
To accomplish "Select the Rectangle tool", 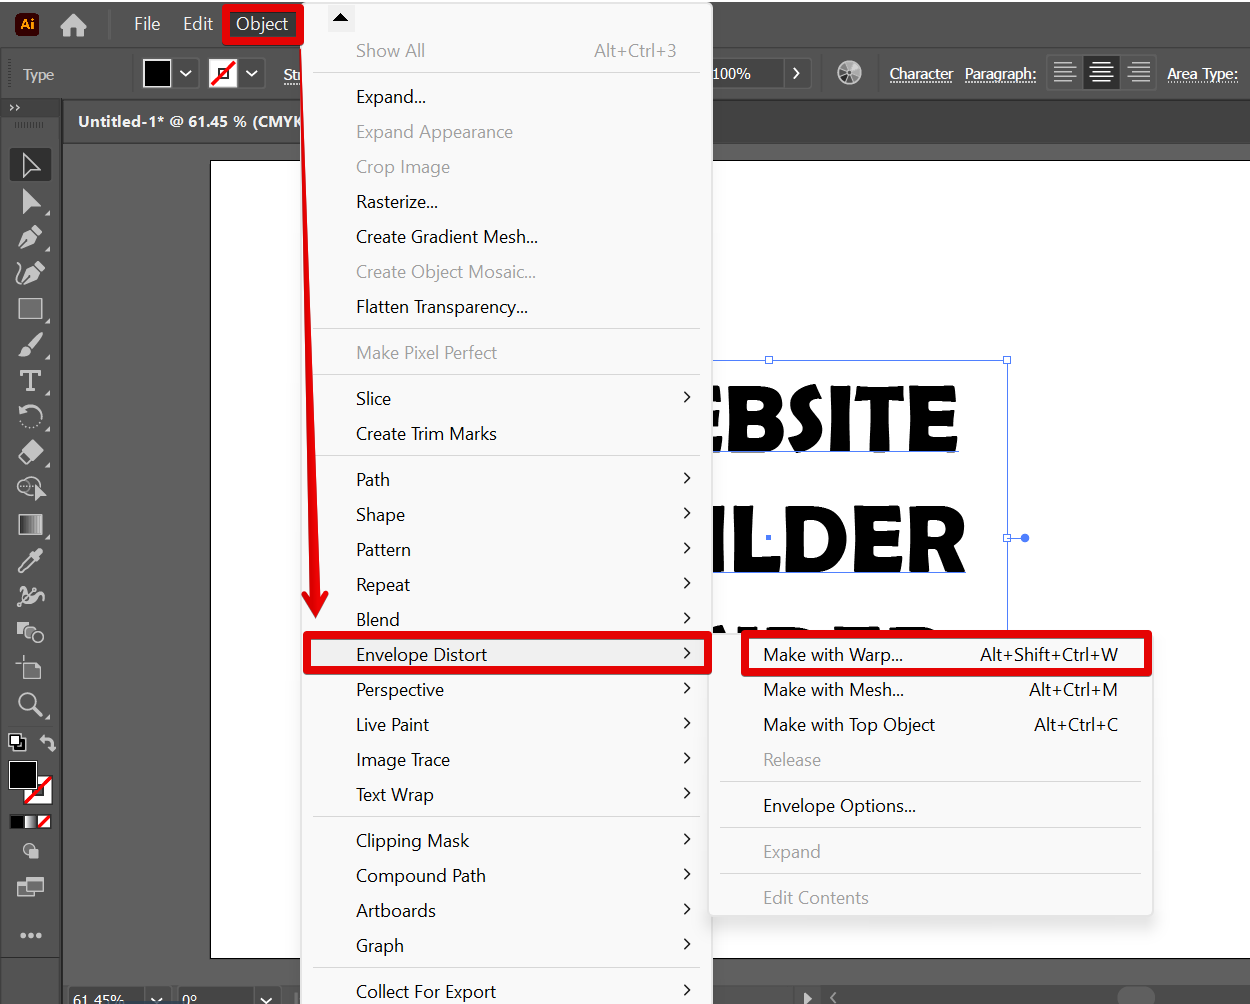I will (30, 309).
